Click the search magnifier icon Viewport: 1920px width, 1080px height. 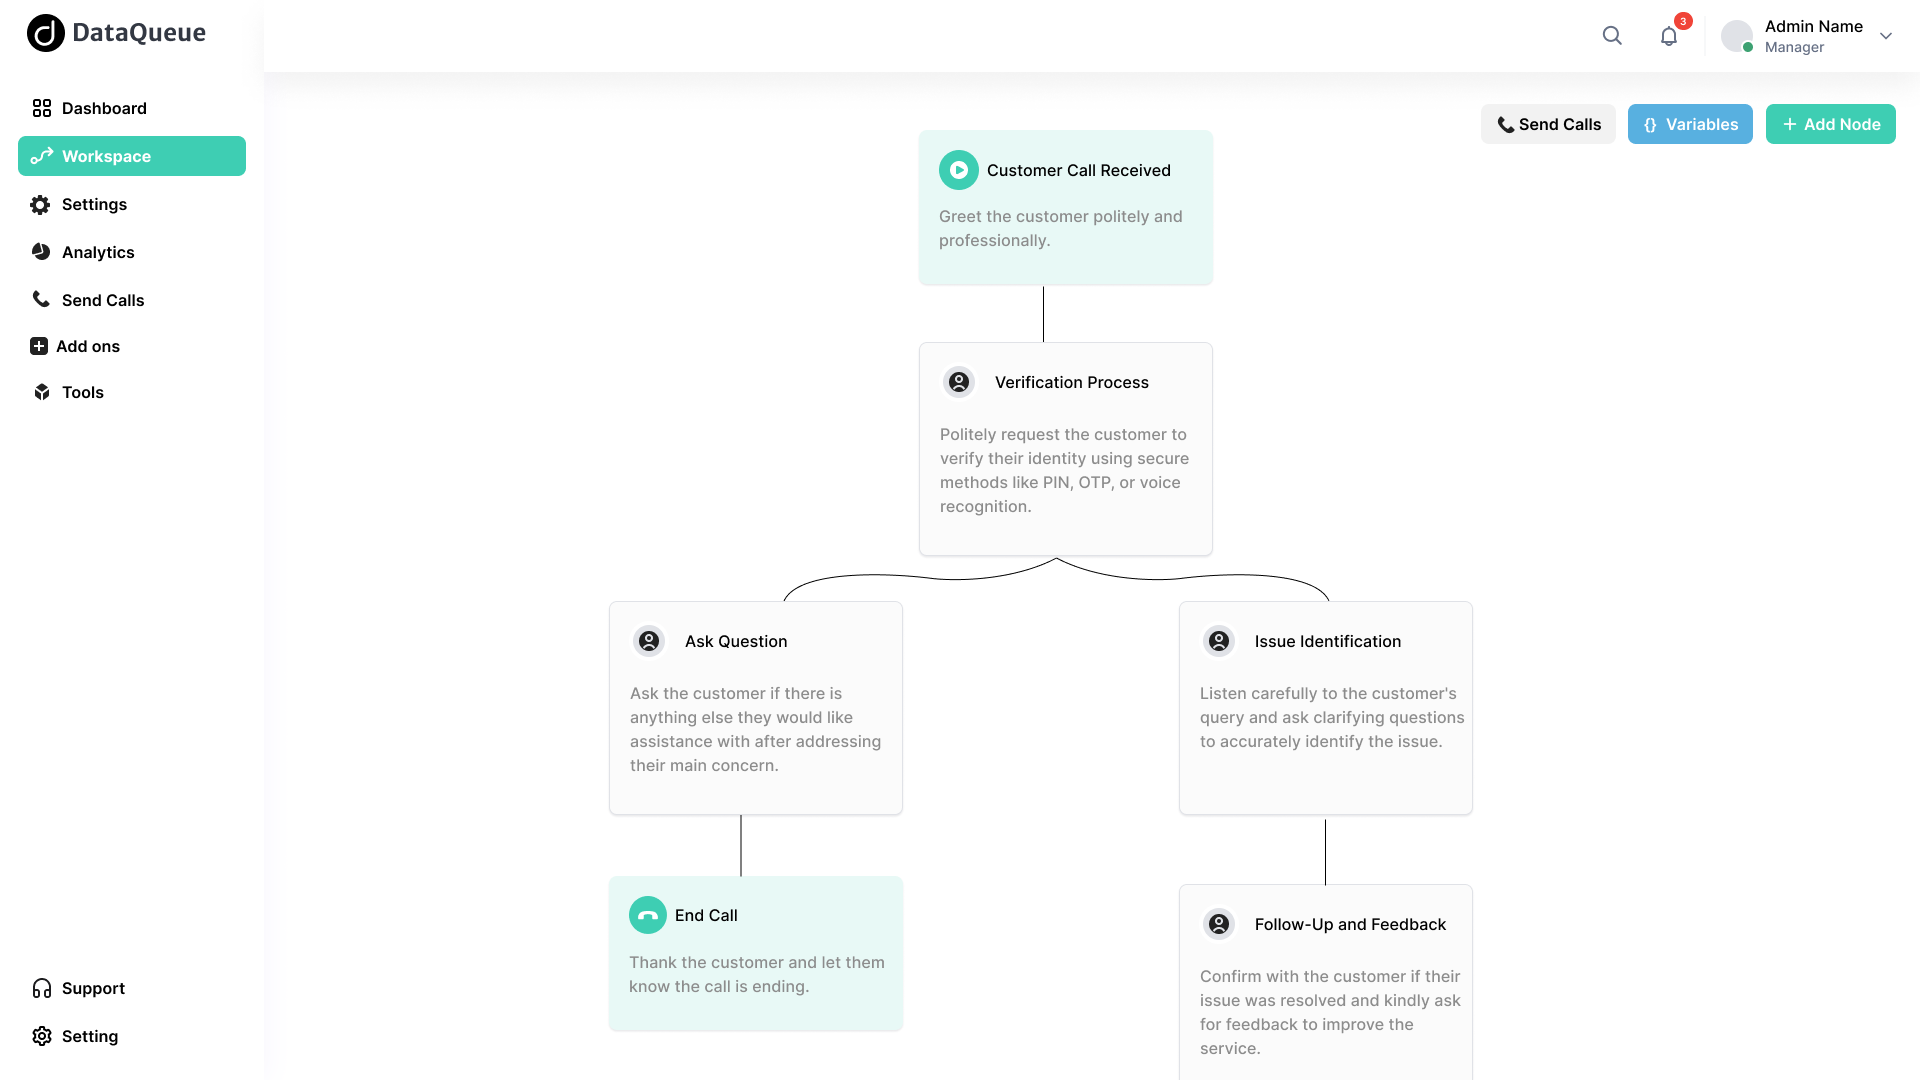[x=1612, y=36]
